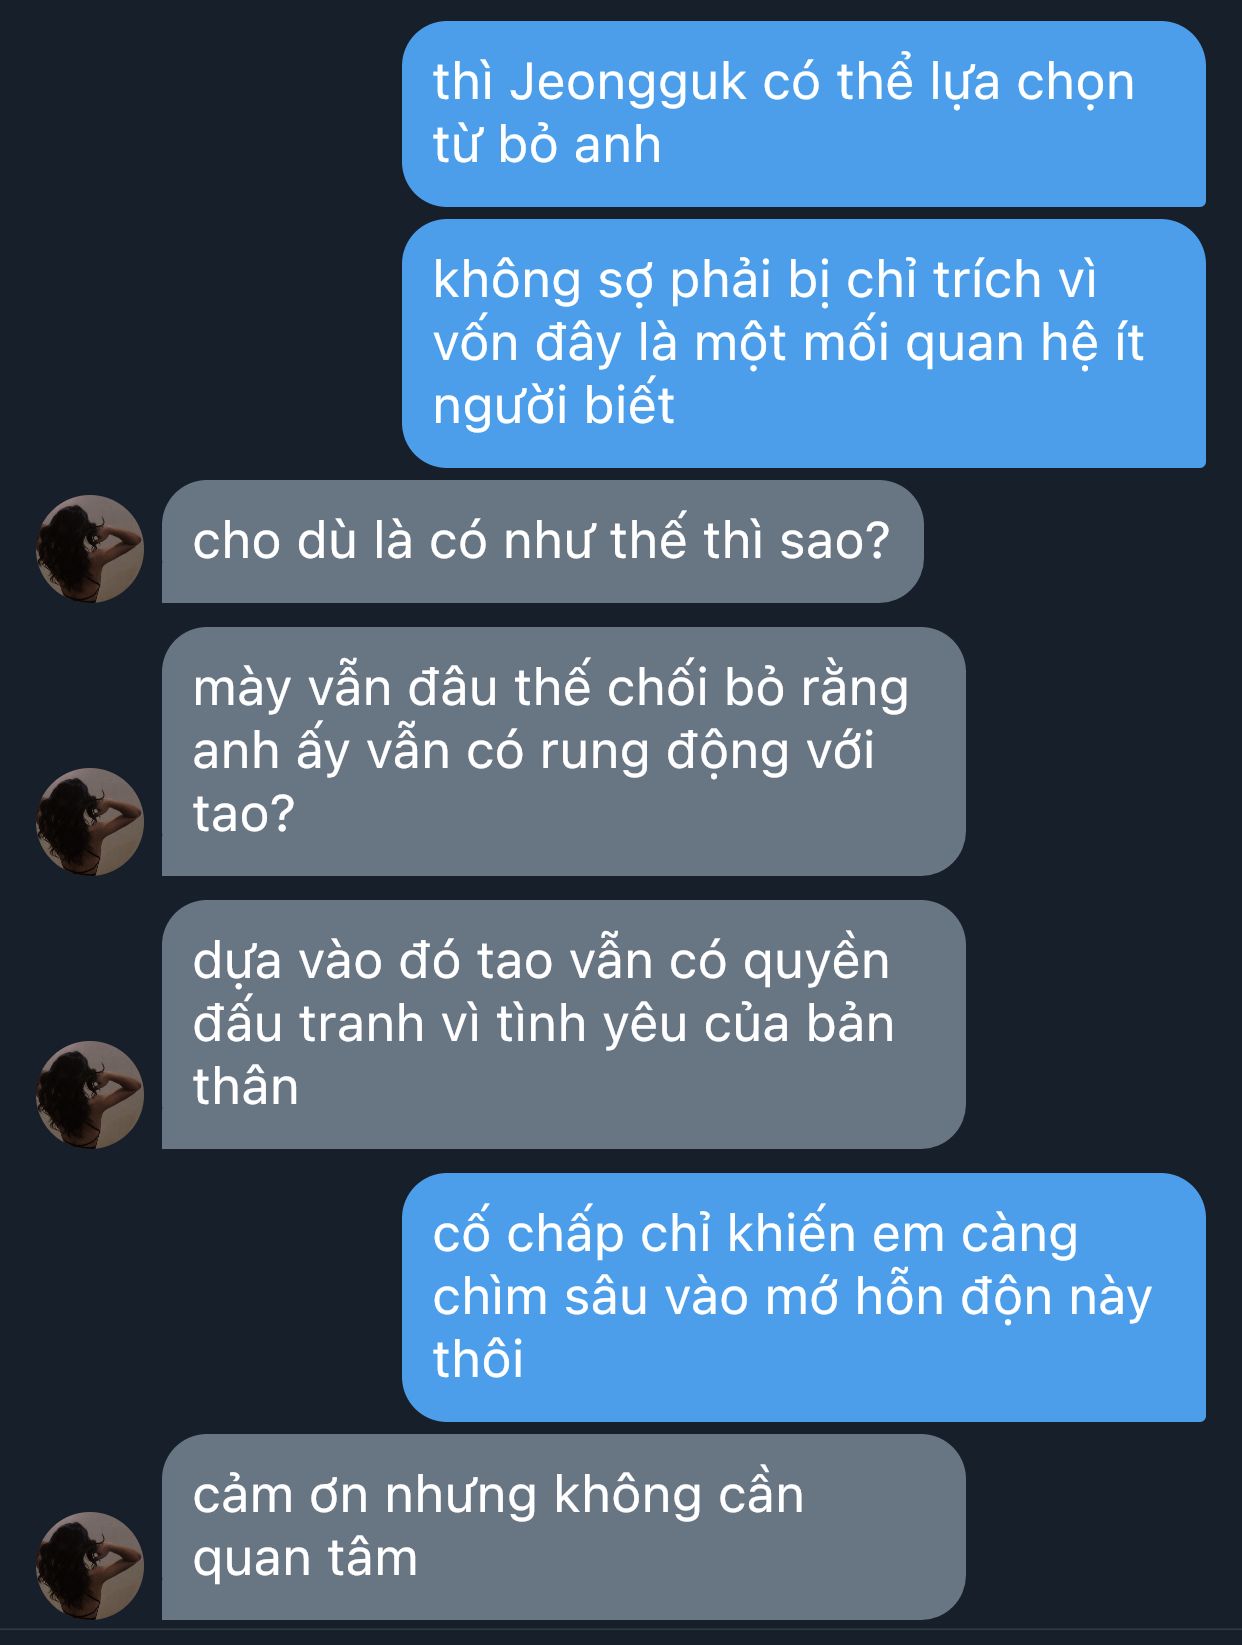
Task: Click the name "Jeongguk" in first message
Action: [628, 84]
